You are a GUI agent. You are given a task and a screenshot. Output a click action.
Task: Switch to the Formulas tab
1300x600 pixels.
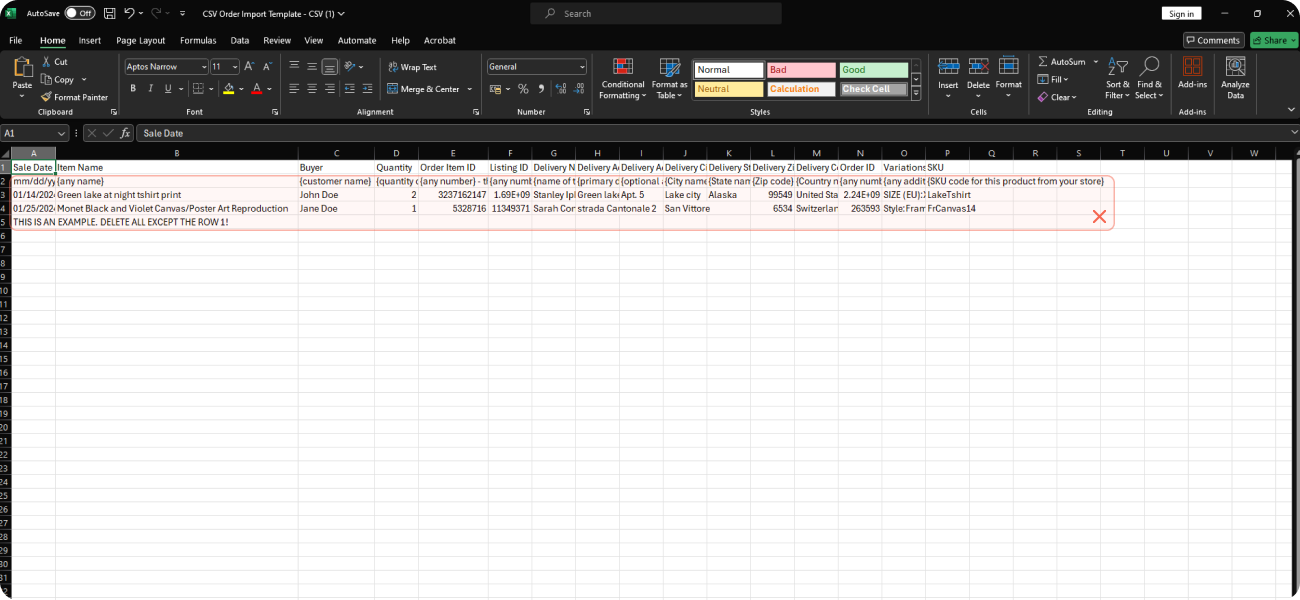[198, 41]
